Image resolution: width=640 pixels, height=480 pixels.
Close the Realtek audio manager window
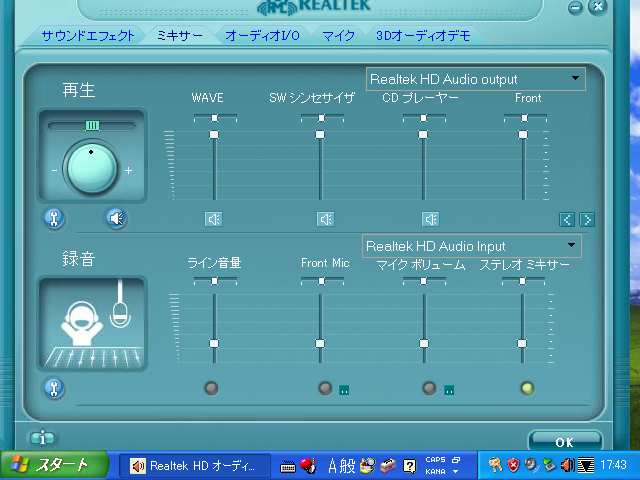pyautogui.click(x=598, y=7)
